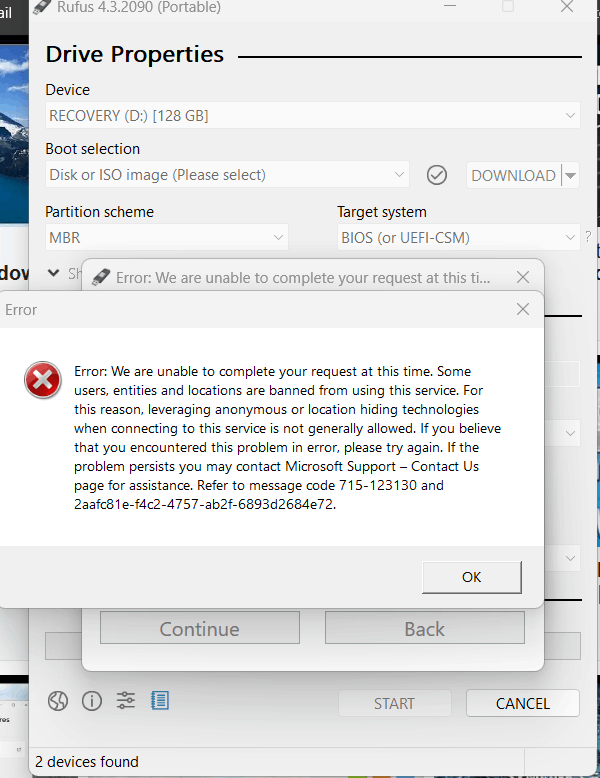Viewport: 600px width, 778px height.
Task: Expand the advanced drive properties chevron
Action: pyautogui.click(x=54, y=272)
